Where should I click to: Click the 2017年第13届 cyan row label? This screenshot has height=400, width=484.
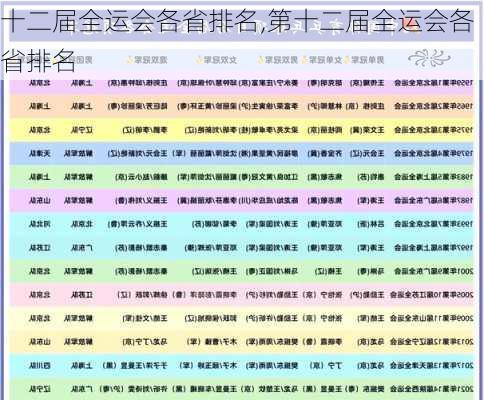tap(431, 366)
